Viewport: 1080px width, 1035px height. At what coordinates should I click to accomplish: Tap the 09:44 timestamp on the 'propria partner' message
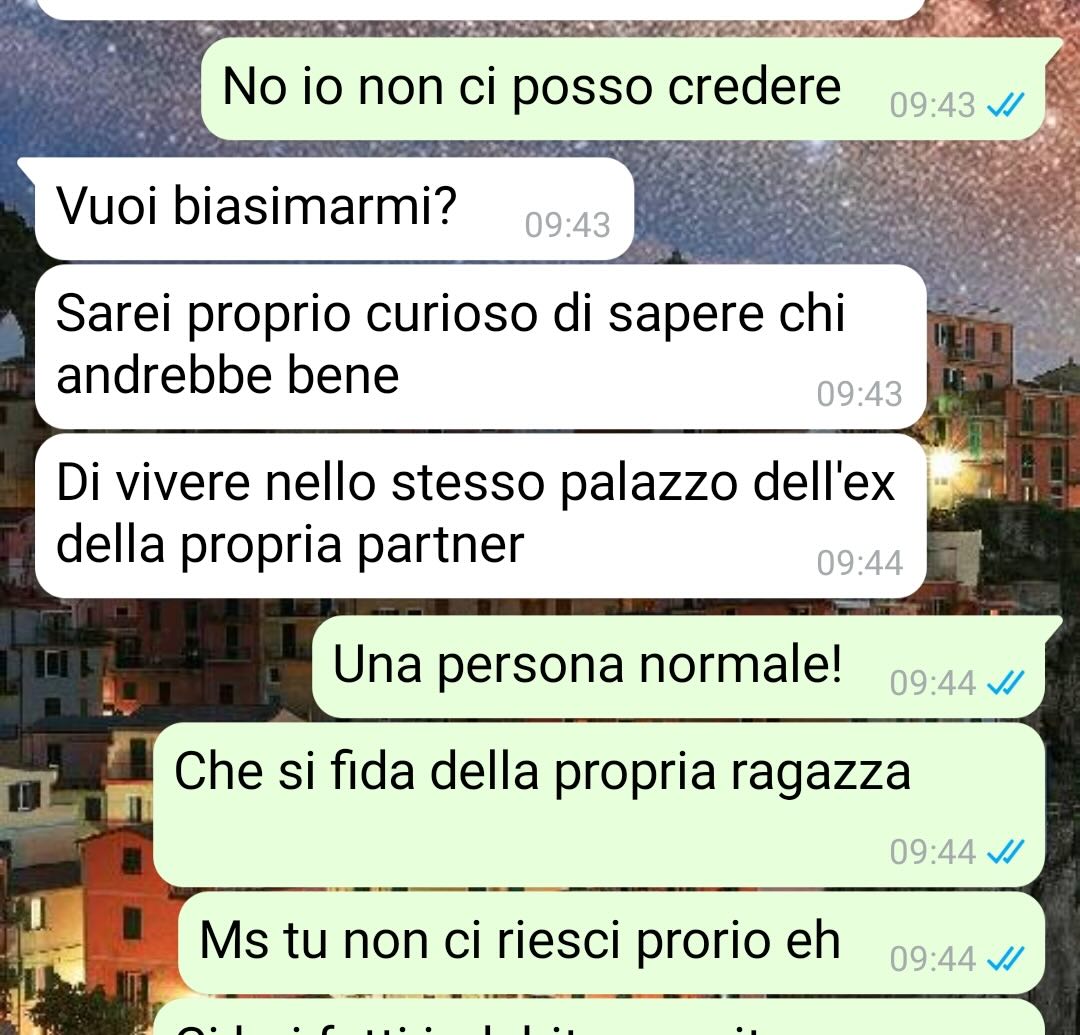tap(860, 563)
